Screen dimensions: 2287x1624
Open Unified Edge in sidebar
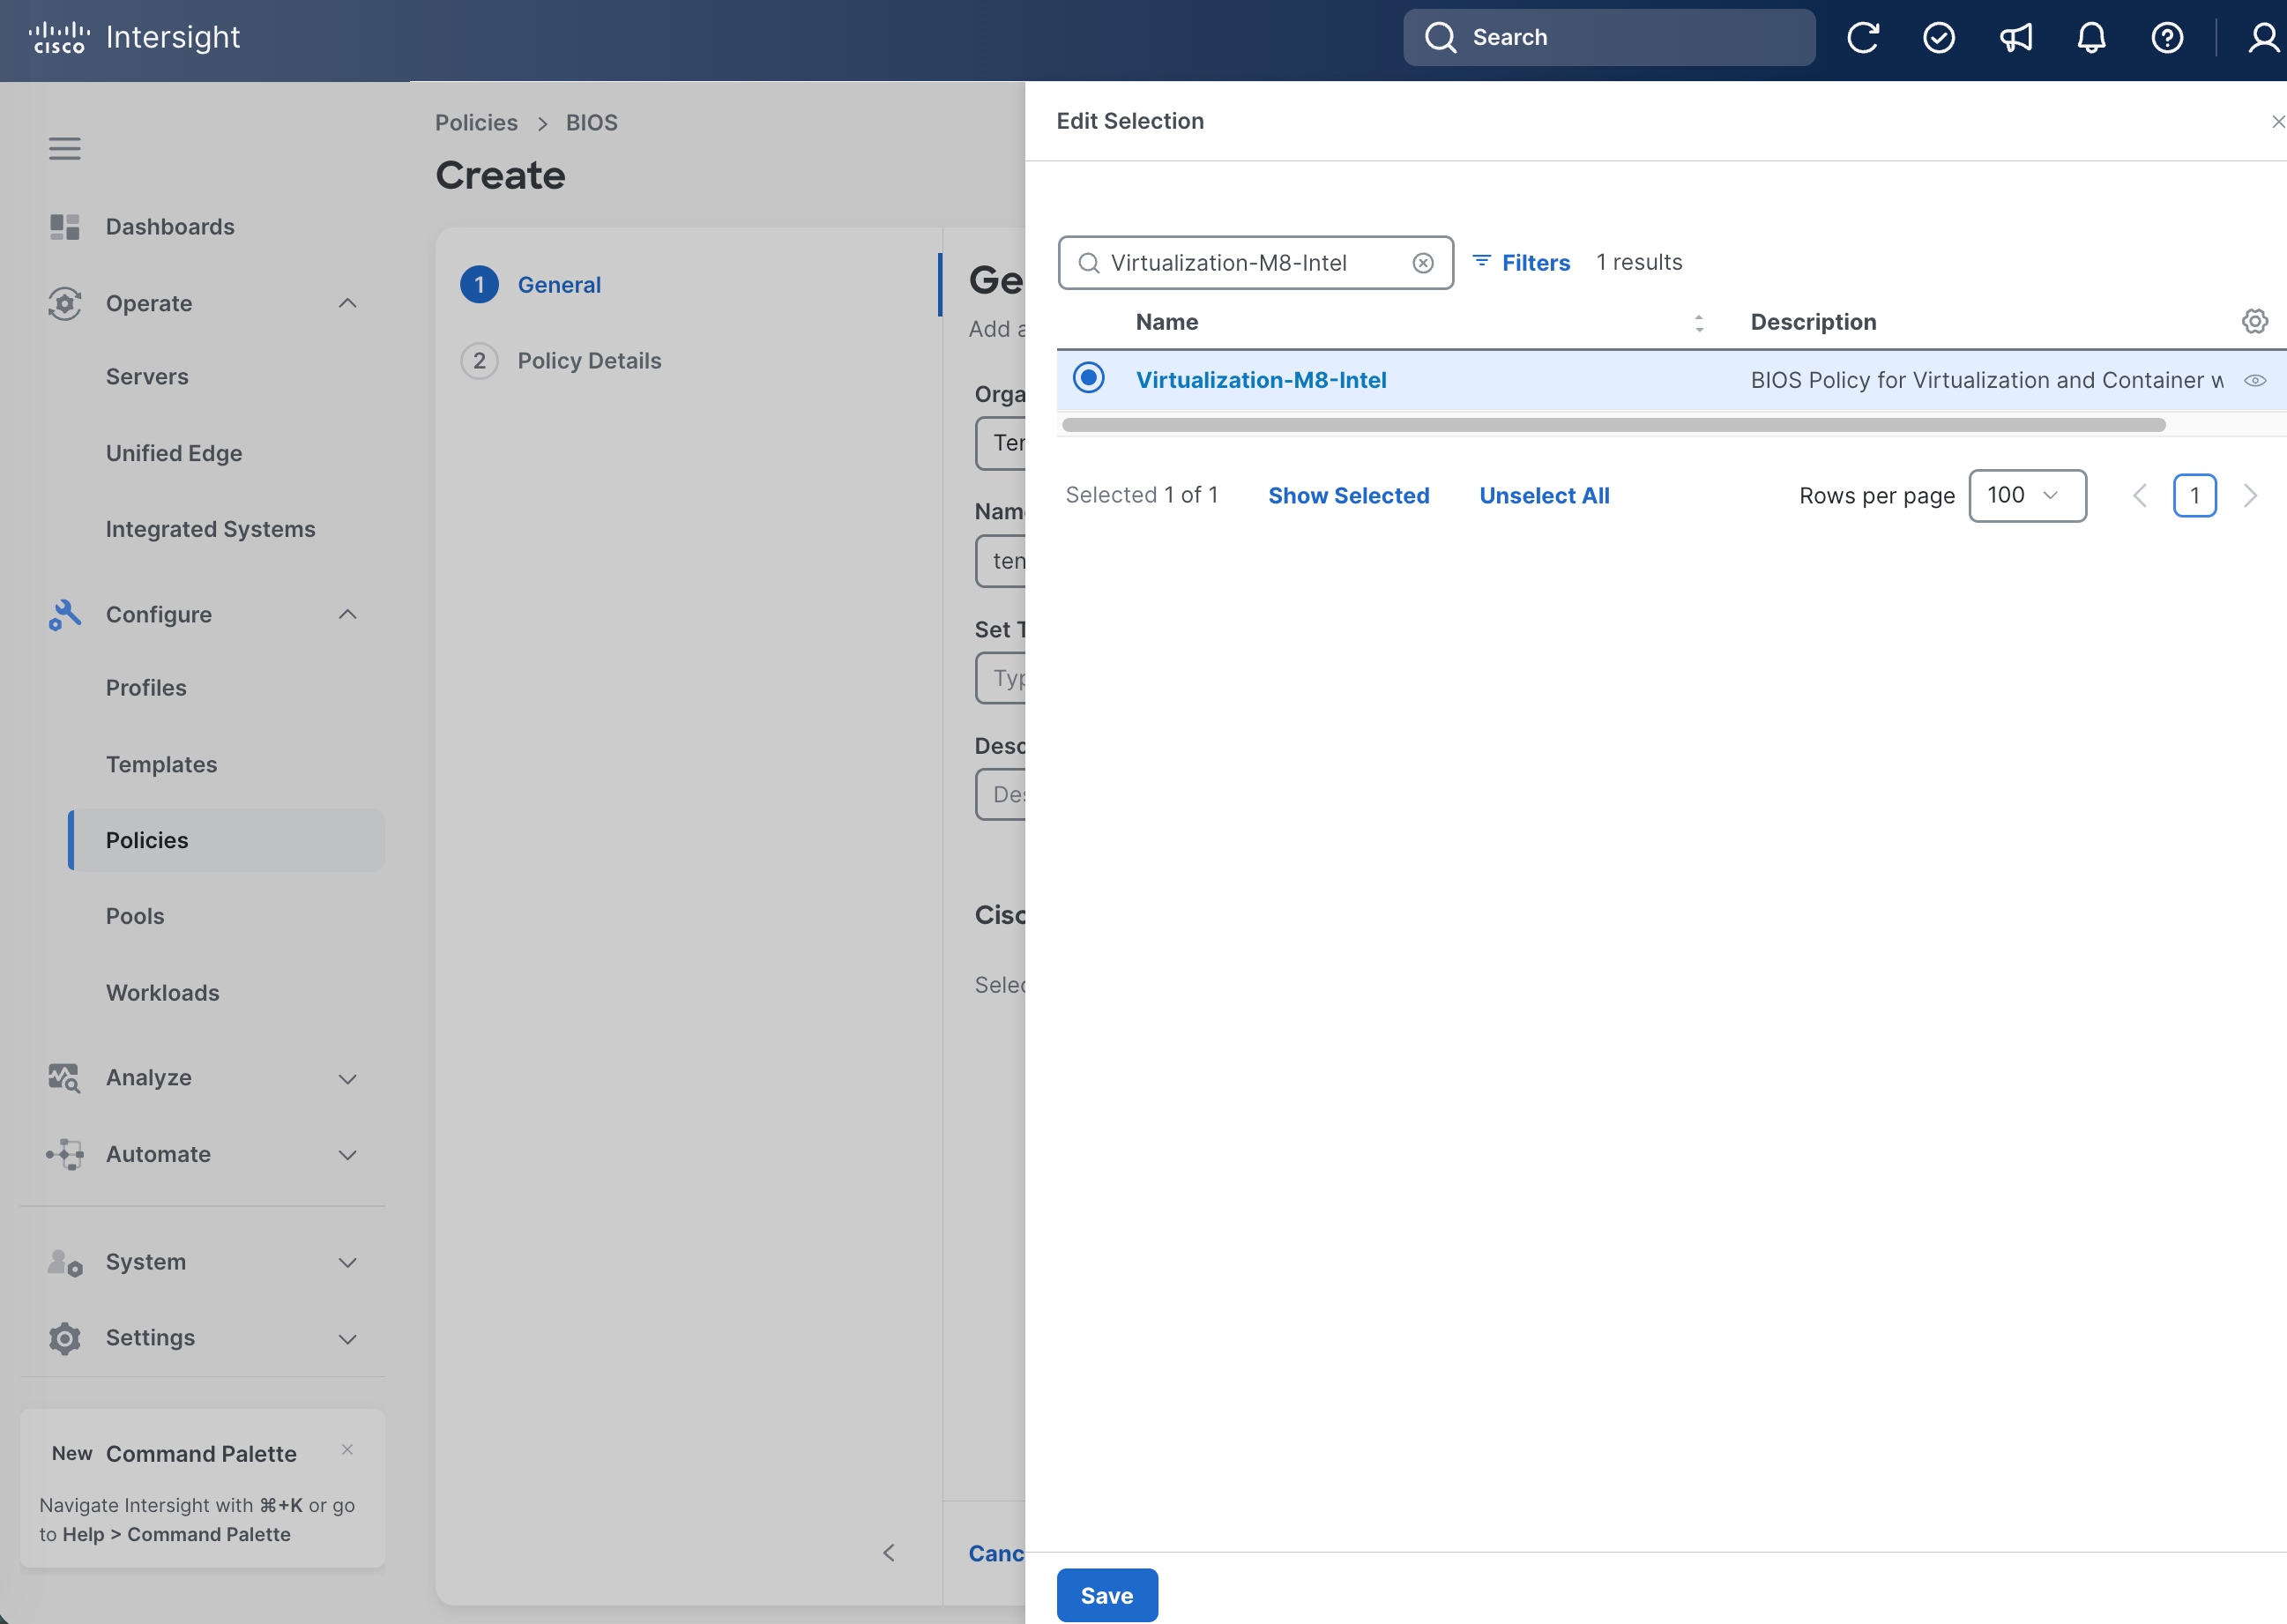pyautogui.click(x=174, y=453)
